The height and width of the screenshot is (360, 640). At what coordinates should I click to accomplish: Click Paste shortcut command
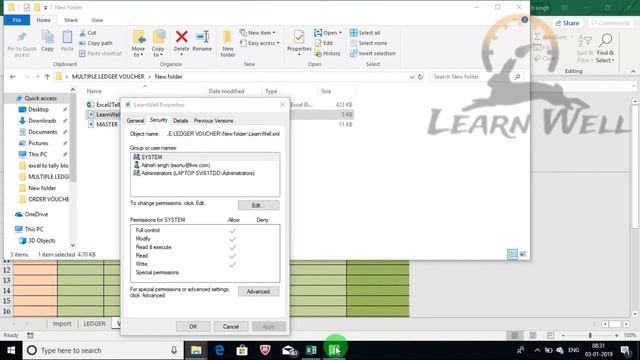100,53
